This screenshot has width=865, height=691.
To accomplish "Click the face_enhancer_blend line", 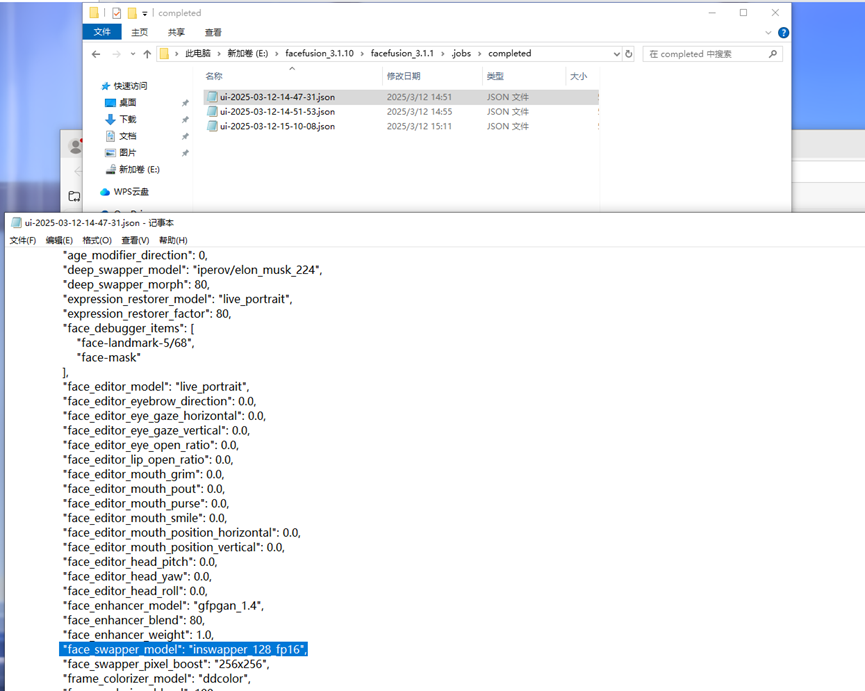I will pyautogui.click(x=134, y=620).
